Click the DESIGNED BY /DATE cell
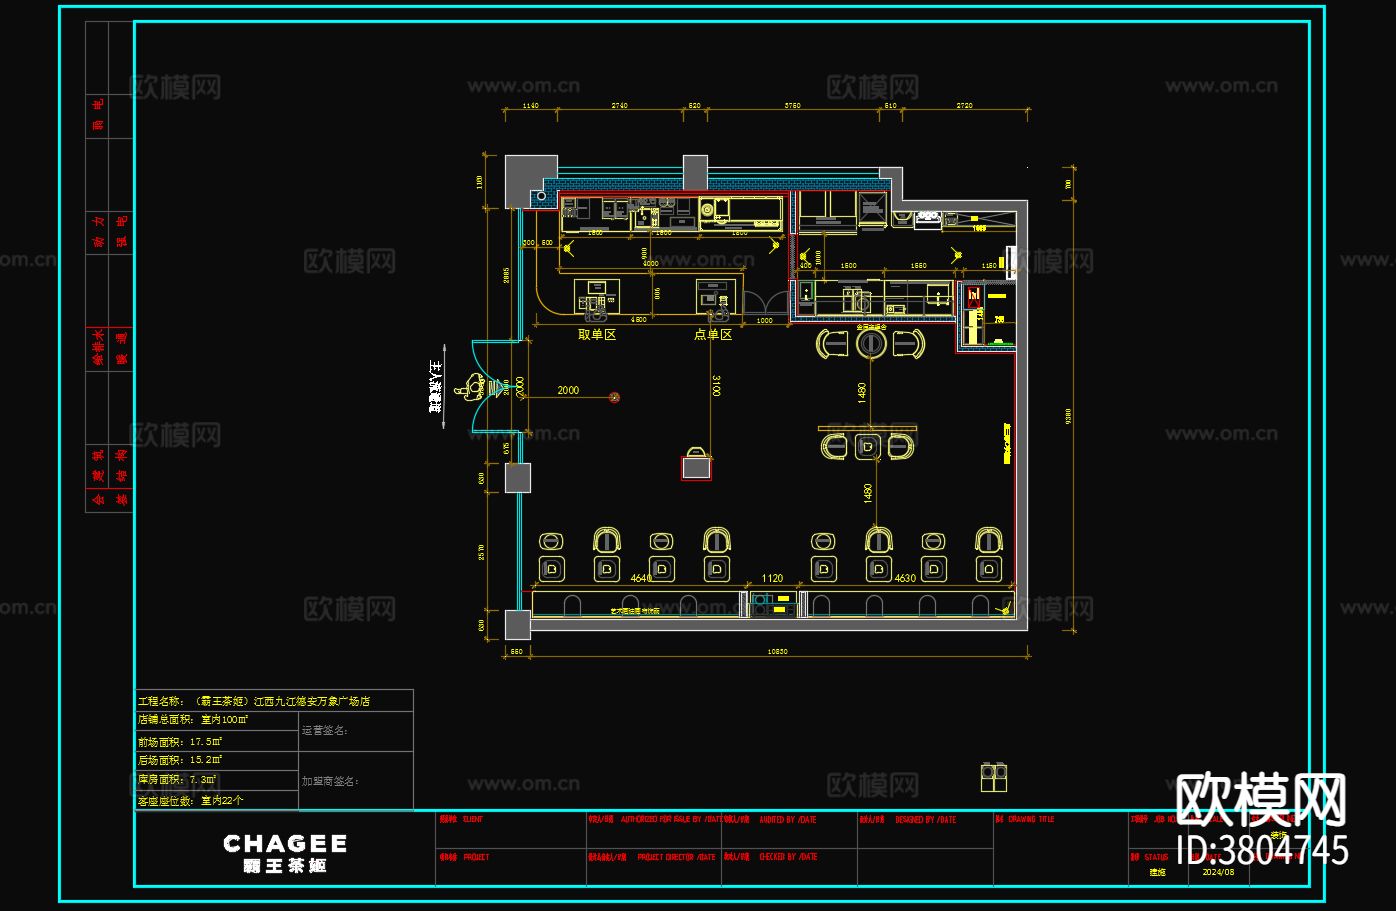Viewport: 1396px width, 911px height. click(925, 829)
